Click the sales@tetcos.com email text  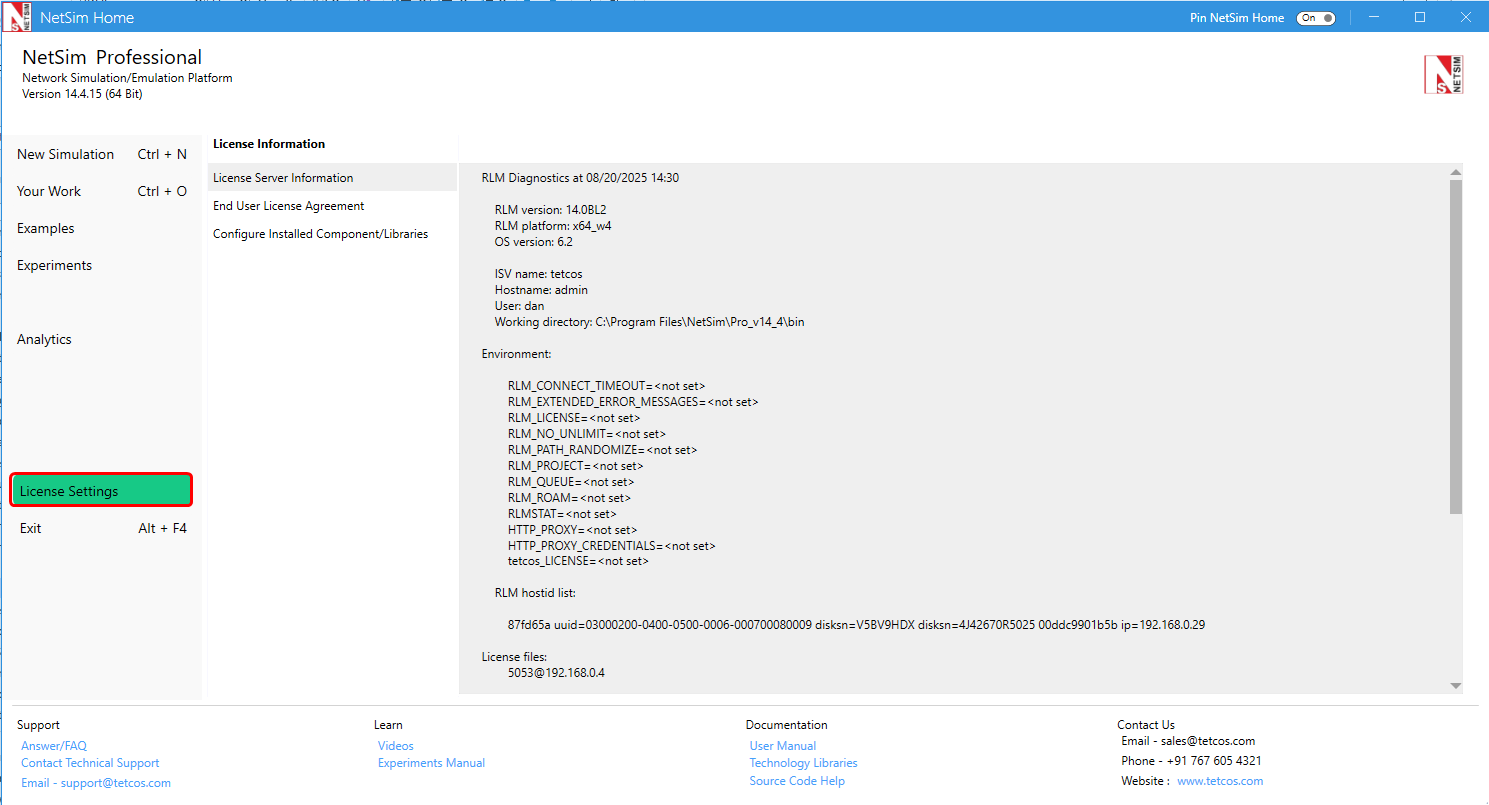click(1208, 741)
